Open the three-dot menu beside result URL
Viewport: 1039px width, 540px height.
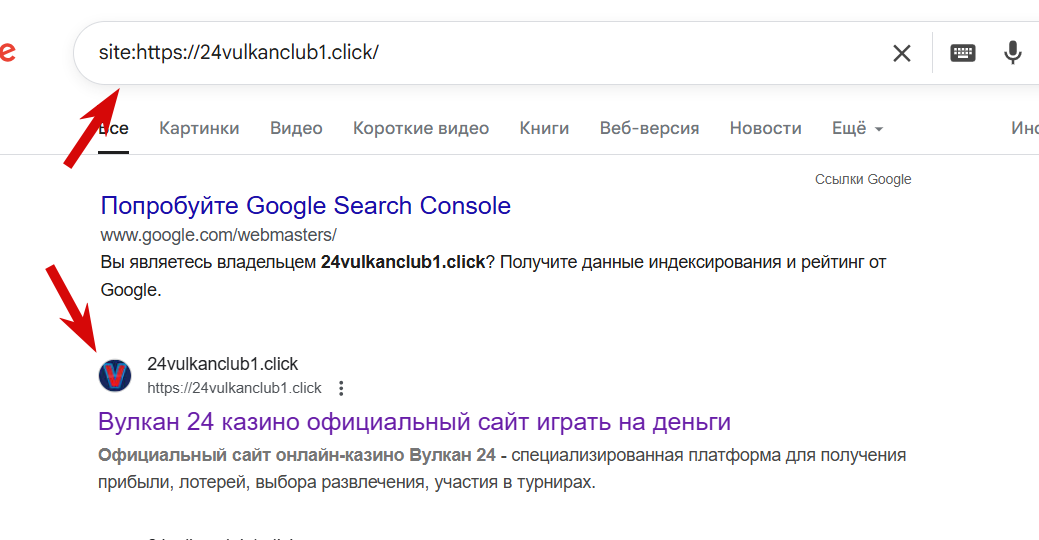(x=341, y=388)
